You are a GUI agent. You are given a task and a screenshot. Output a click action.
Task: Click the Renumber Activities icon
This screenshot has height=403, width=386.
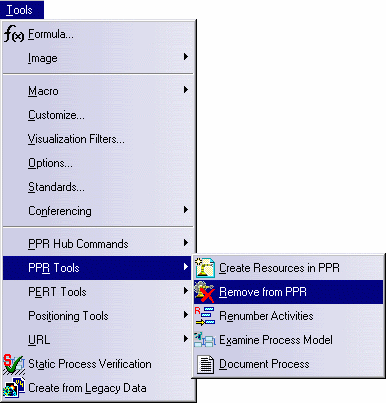[x=205, y=316]
